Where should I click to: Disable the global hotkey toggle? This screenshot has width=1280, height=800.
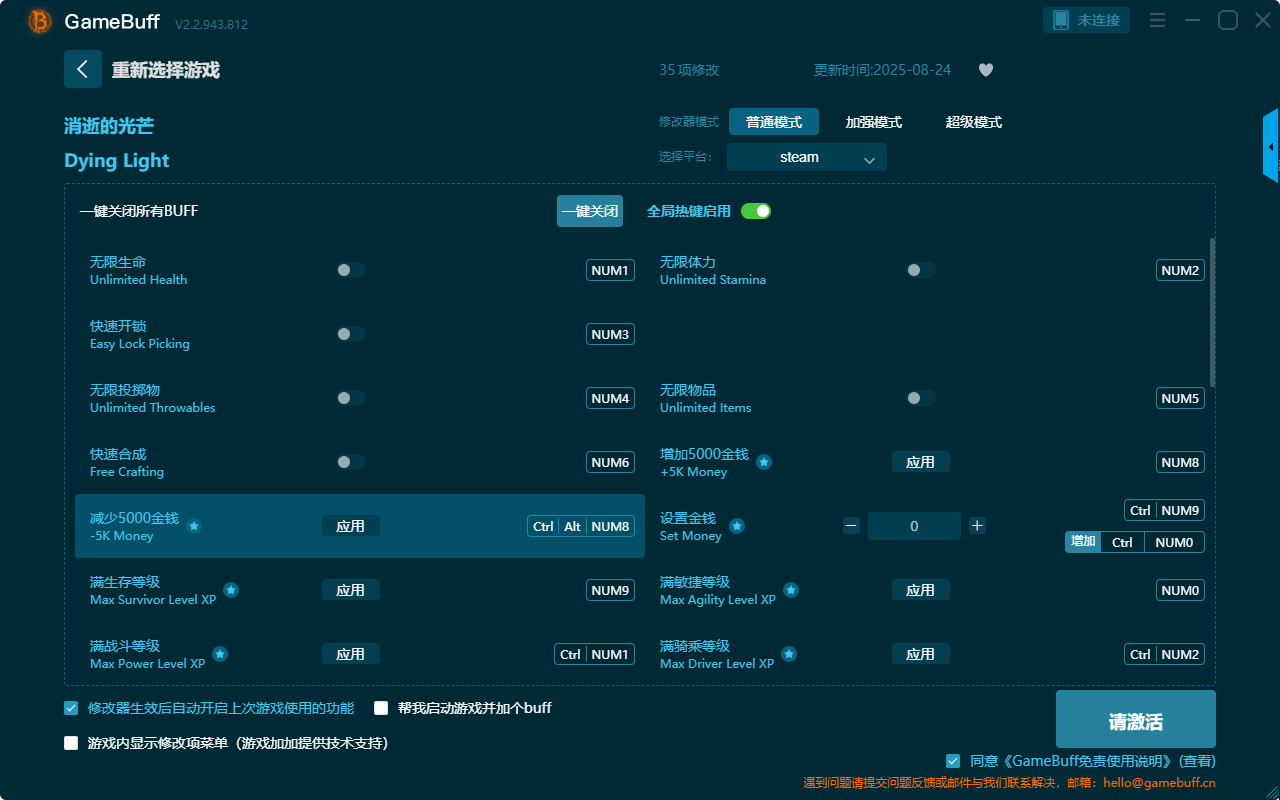pos(756,211)
